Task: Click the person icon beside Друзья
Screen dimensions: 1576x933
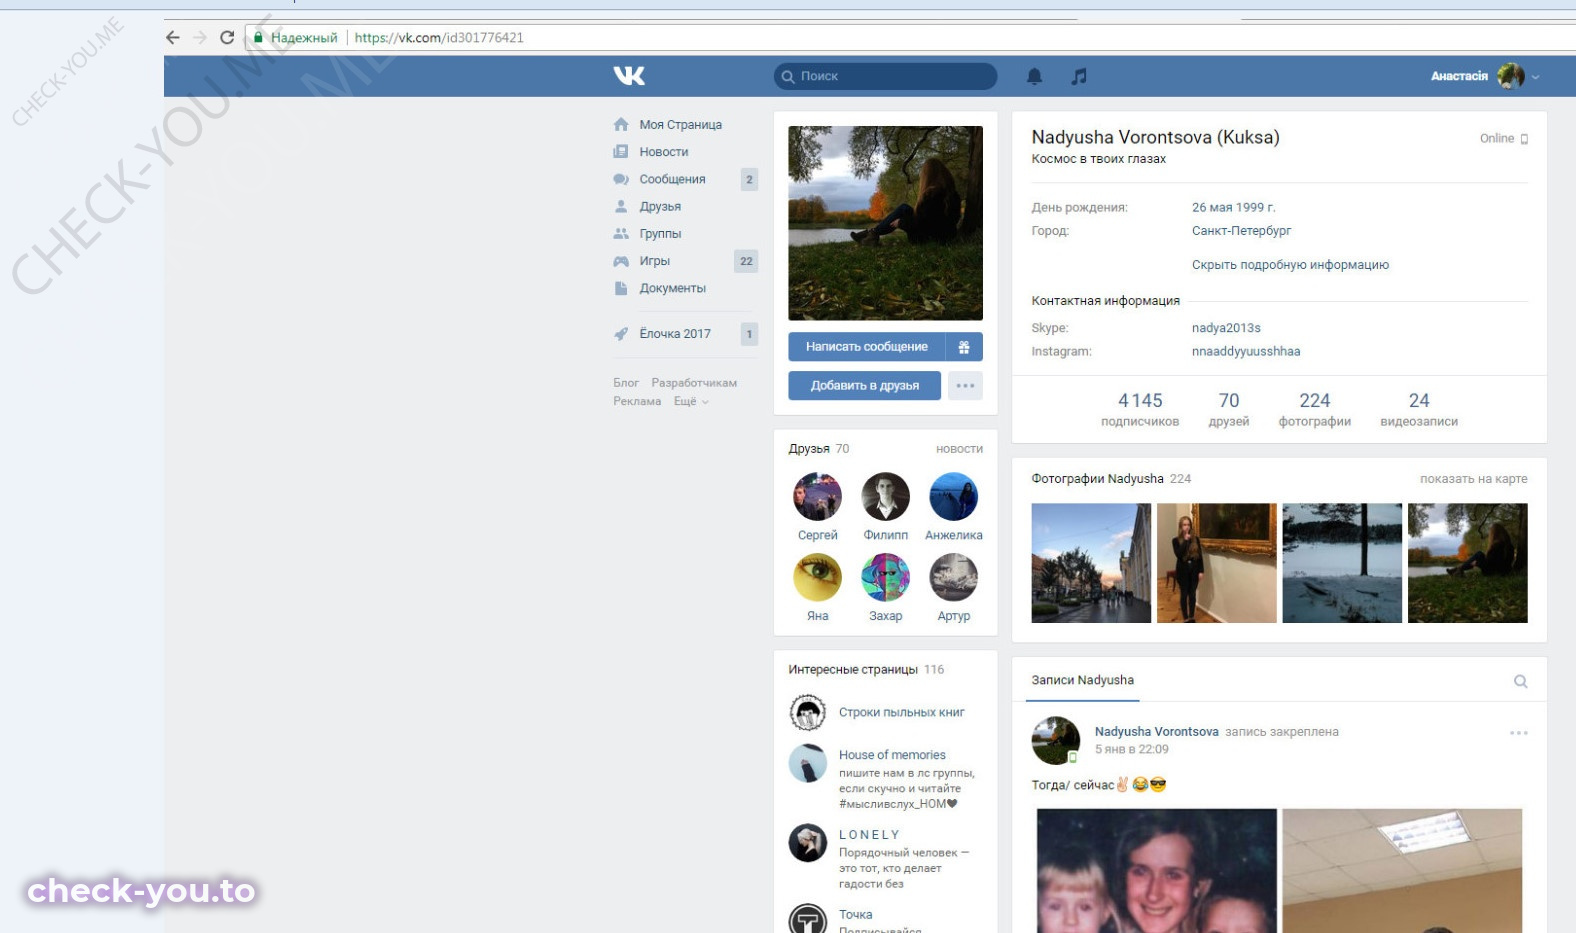Action: click(x=621, y=206)
